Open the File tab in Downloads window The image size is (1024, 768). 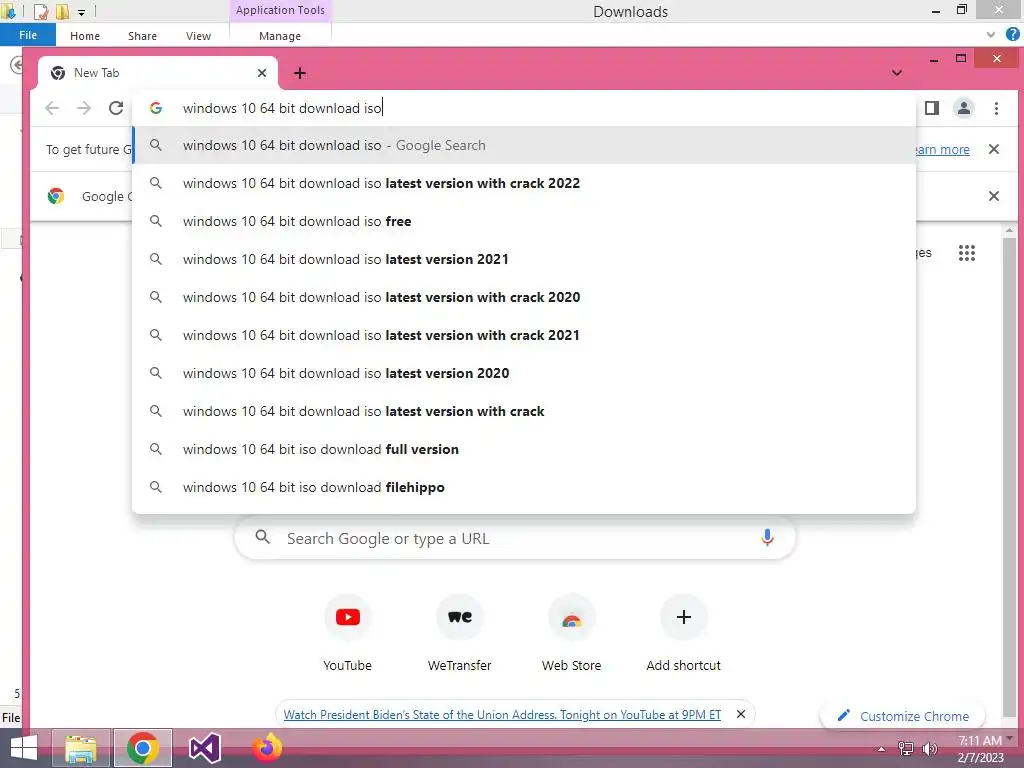coord(28,35)
